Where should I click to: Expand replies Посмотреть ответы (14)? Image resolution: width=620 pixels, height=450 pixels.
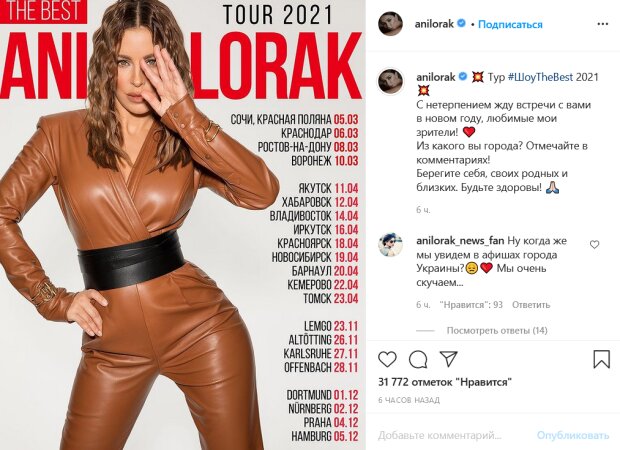497,330
